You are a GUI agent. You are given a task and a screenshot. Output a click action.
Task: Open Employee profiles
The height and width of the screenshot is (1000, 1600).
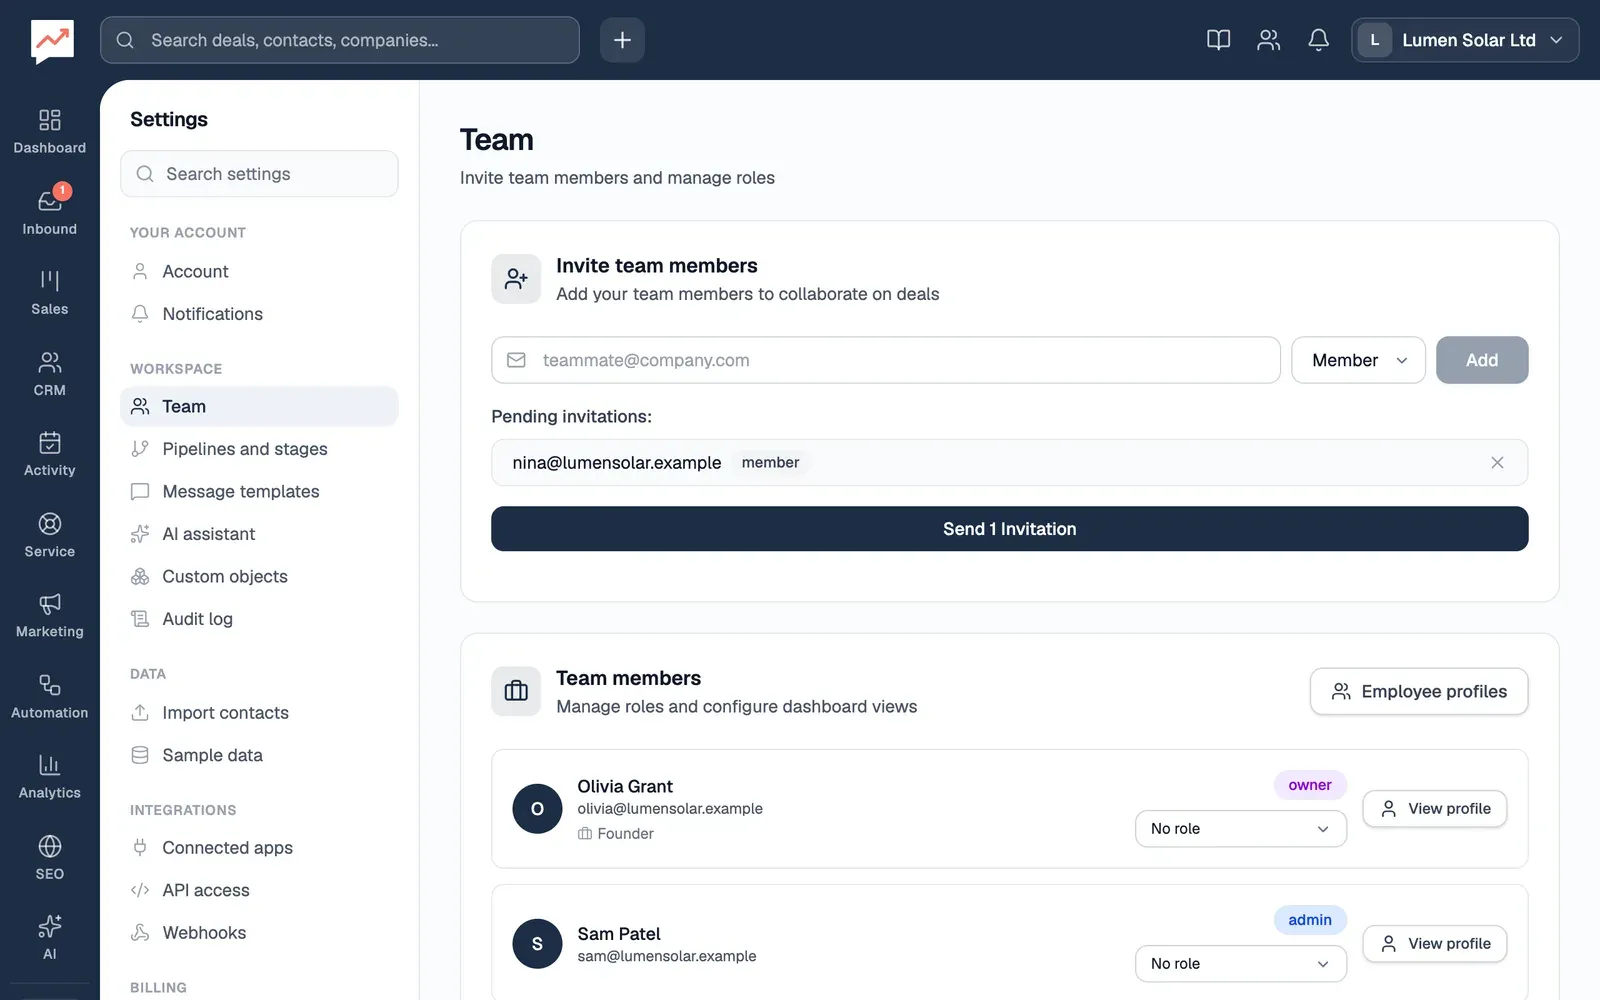(x=1419, y=692)
